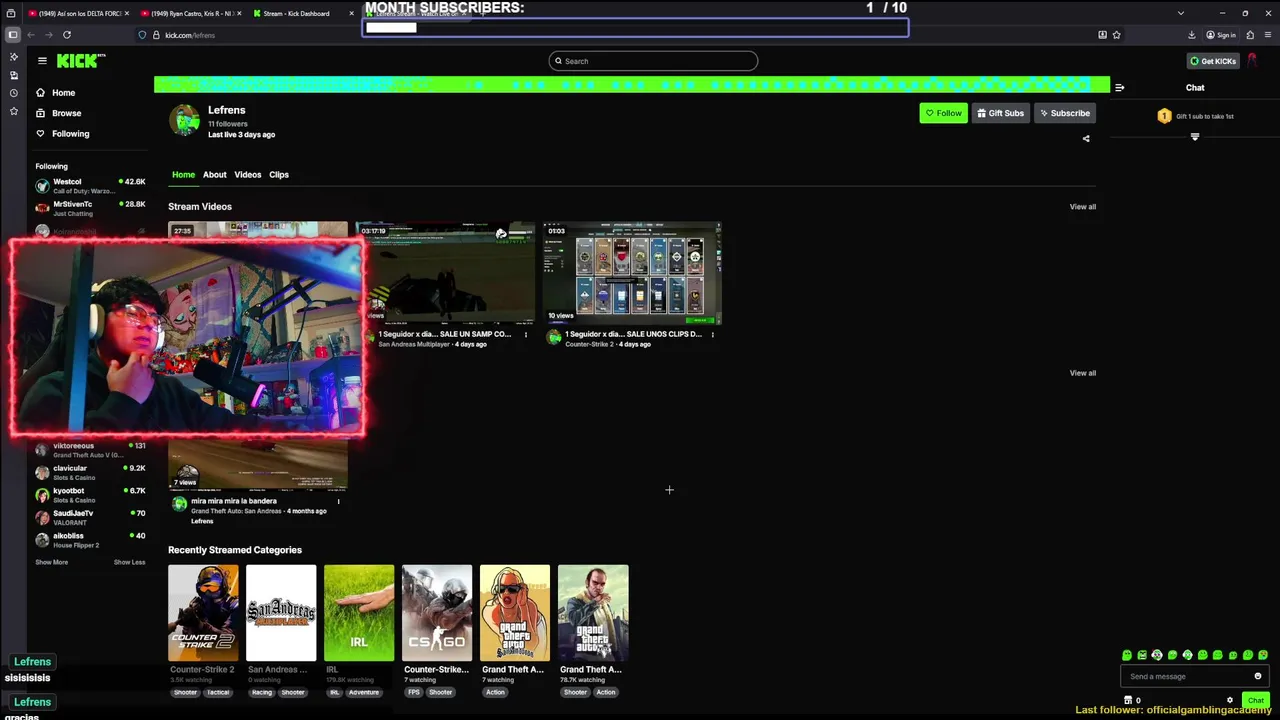Viewport: 1280px width, 720px height.
Task: Open San Andreas Multiplayer category card
Action: click(281, 613)
